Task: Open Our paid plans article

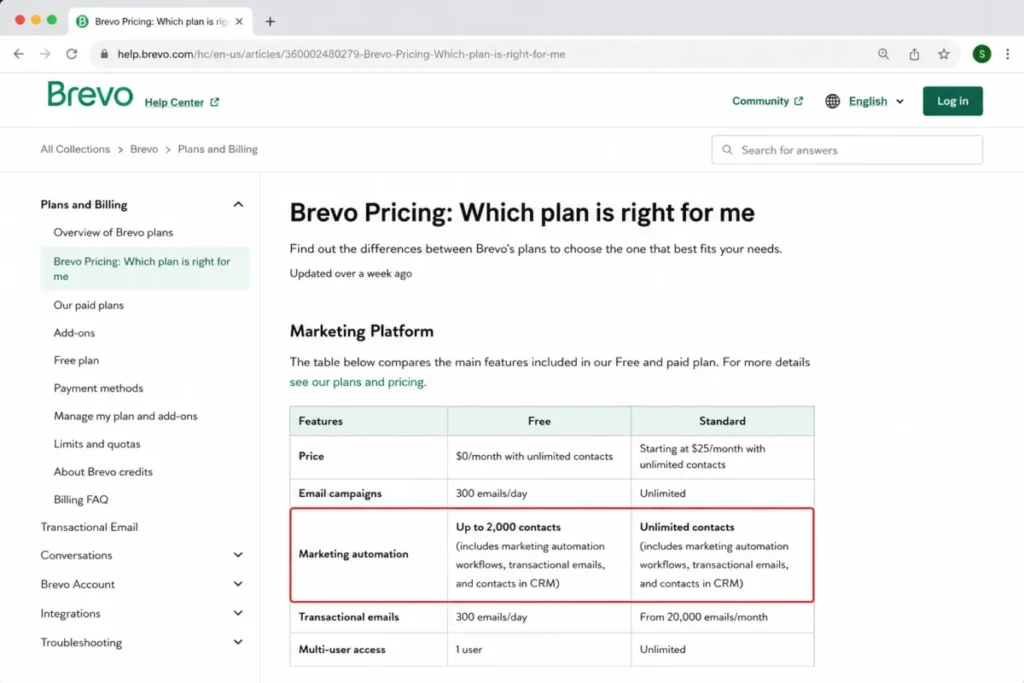Action: tap(88, 306)
